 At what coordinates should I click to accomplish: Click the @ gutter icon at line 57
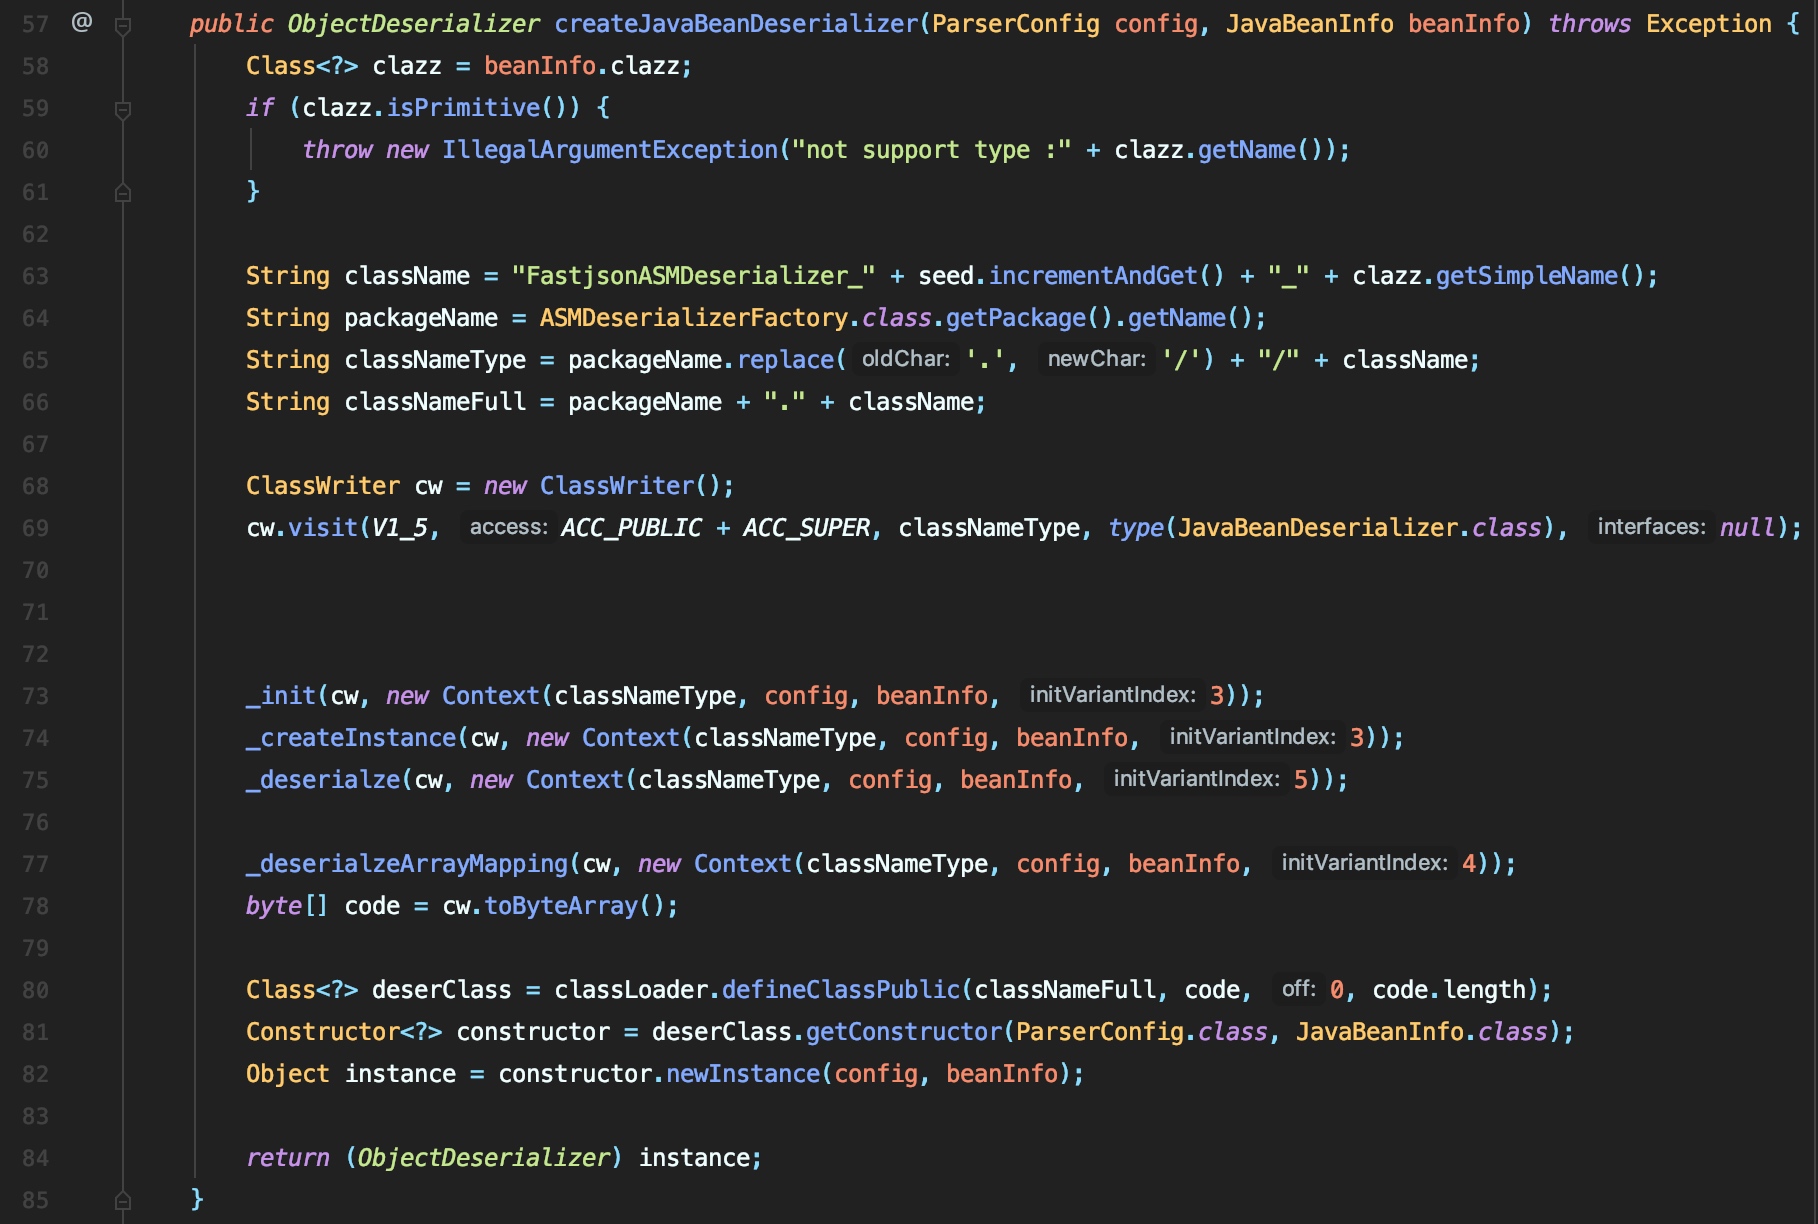[x=82, y=21]
